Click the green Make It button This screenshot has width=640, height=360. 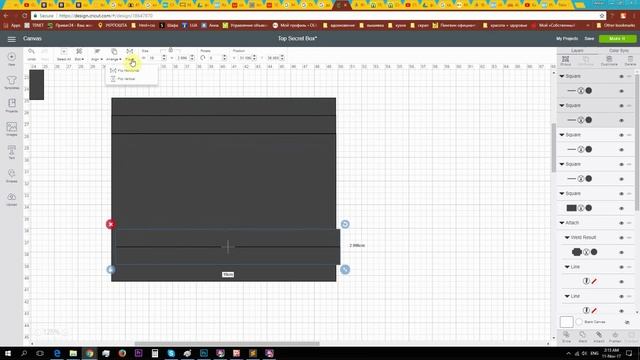617,38
